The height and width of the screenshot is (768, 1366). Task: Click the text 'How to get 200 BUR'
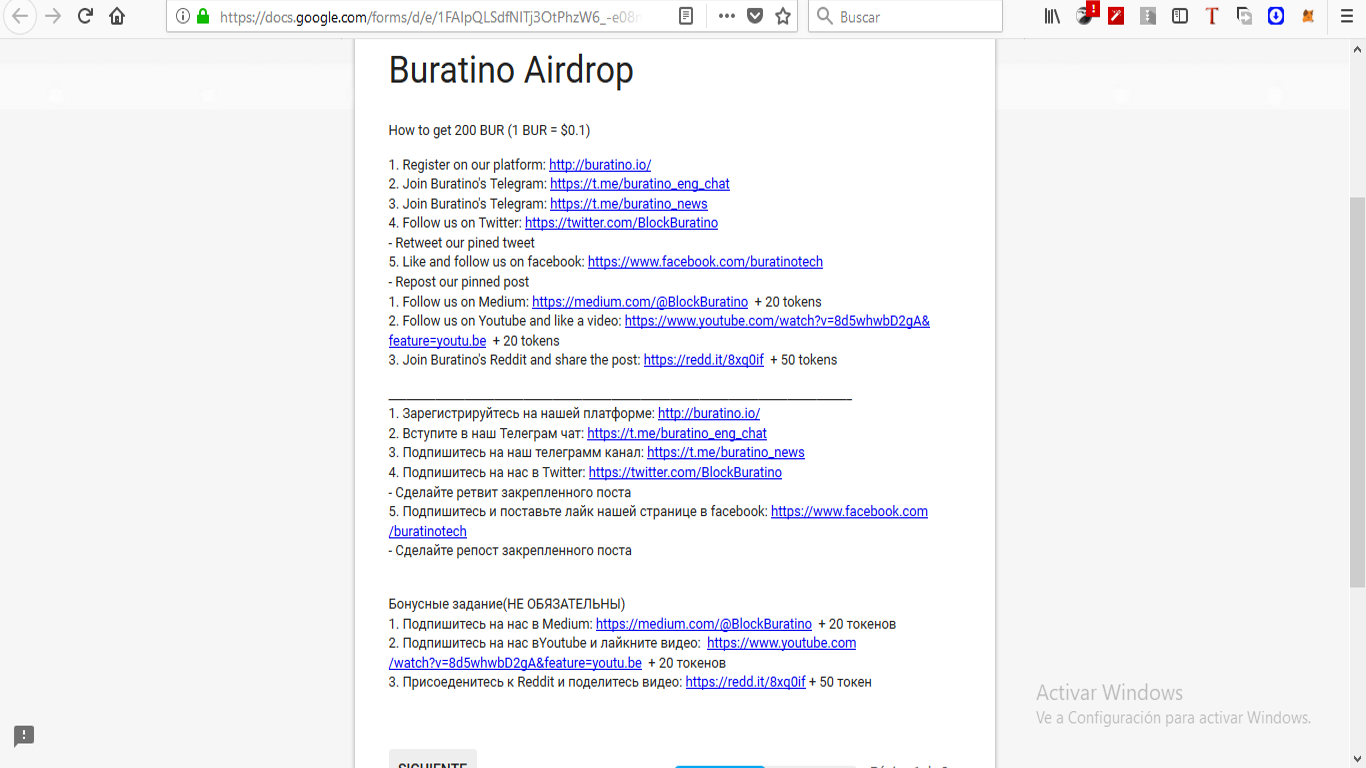pos(446,130)
